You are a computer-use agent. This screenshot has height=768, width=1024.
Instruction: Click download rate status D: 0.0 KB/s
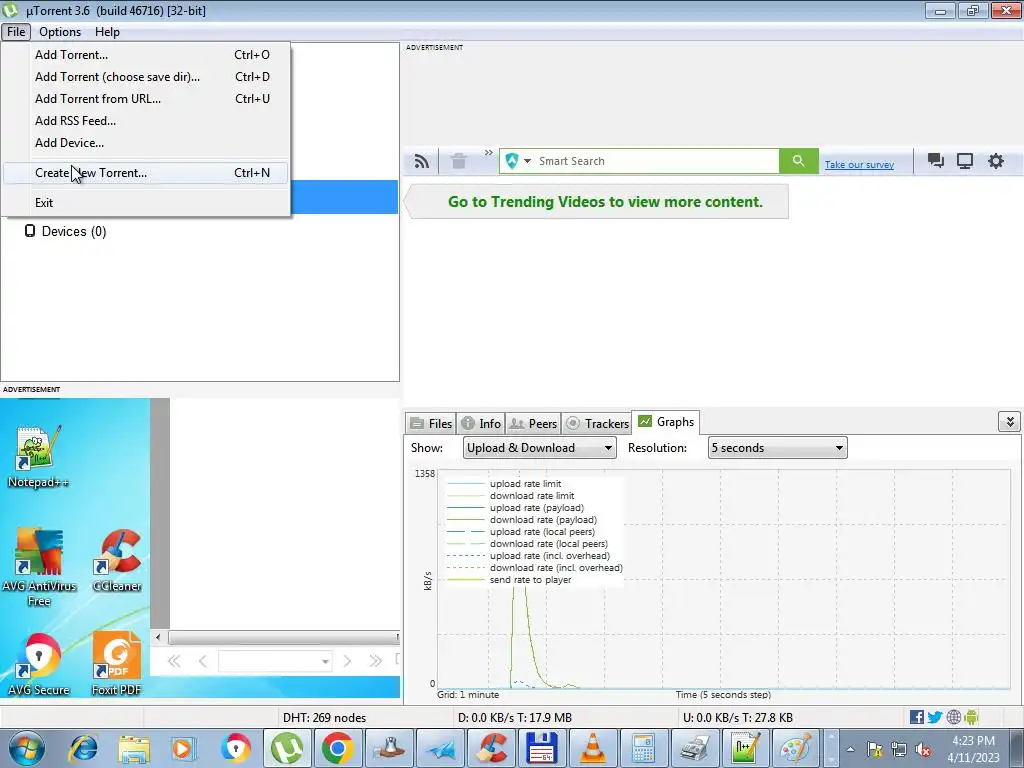coord(515,718)
